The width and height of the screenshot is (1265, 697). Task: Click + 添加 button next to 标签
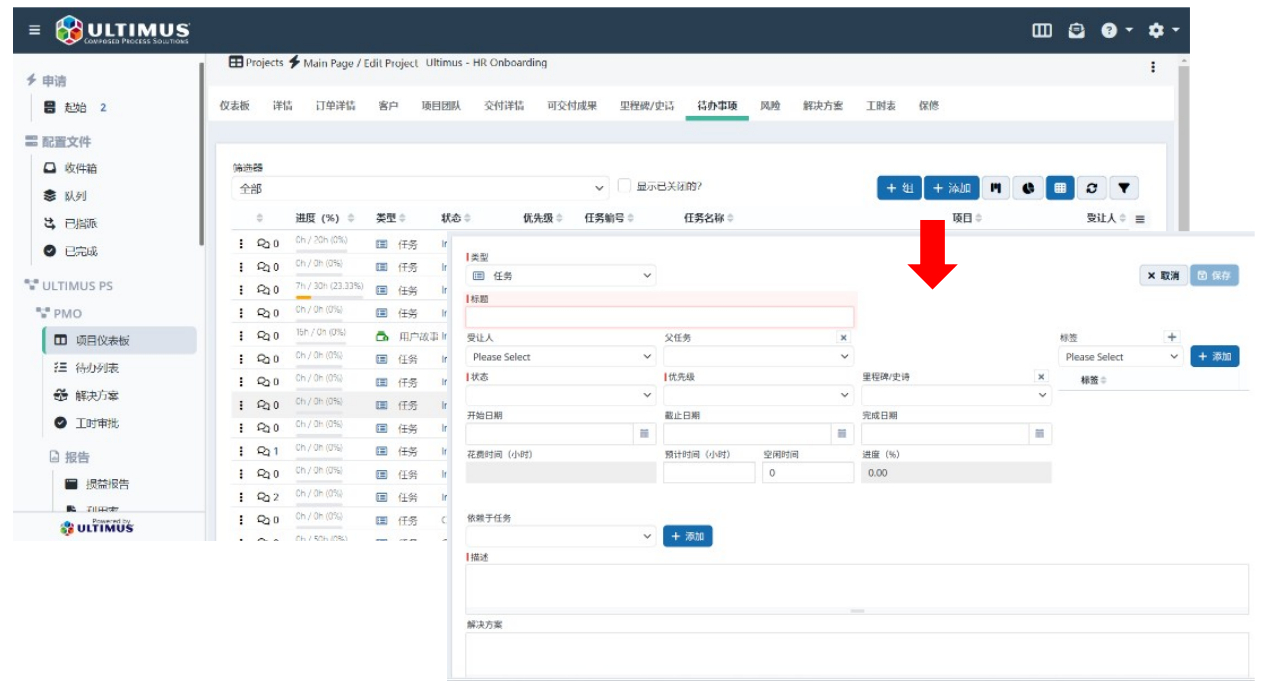[x=1215, y=356]
